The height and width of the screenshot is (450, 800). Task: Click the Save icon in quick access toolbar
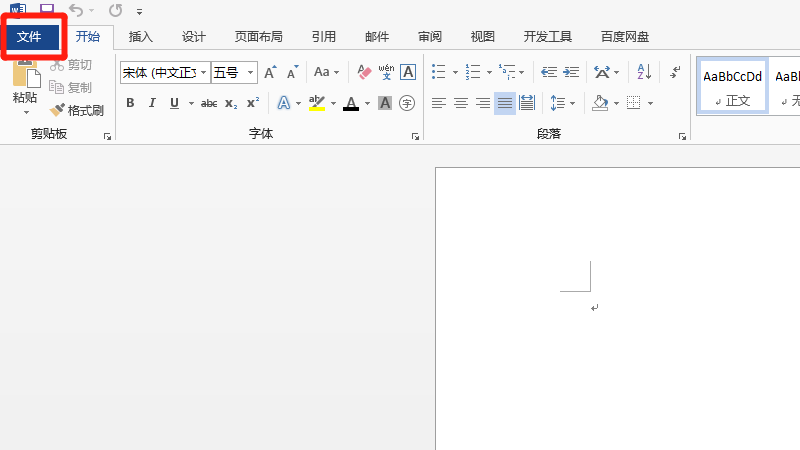click(x=46, y=10)
